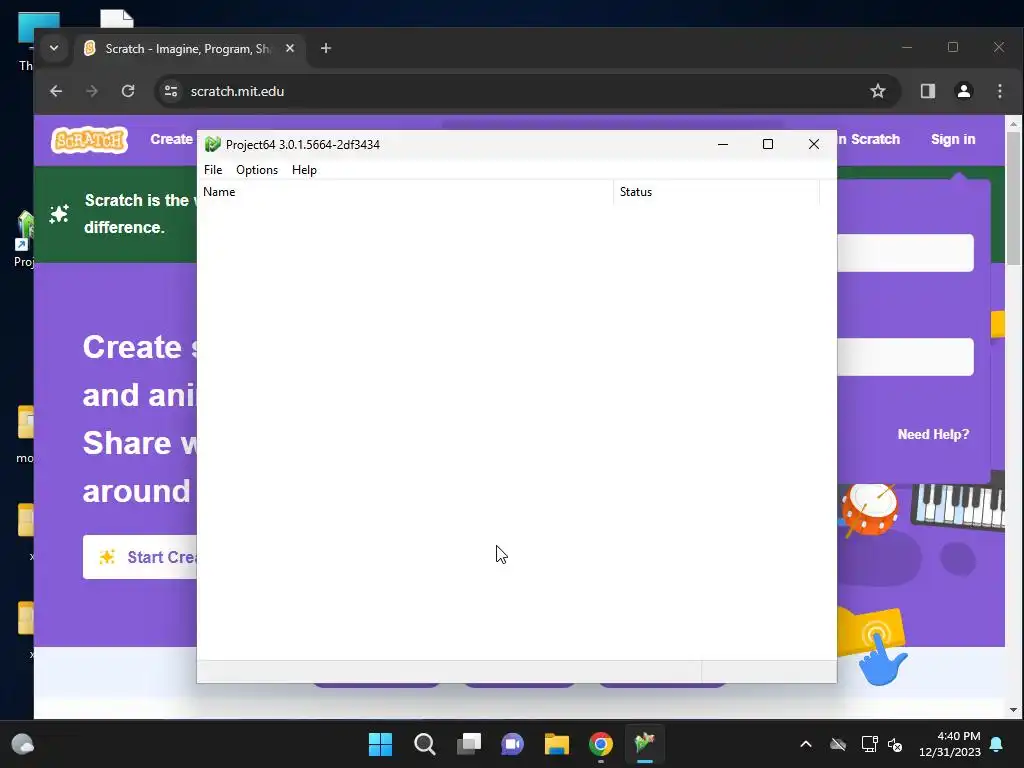The image size is (1024, 768).
Task: Click the scroll down arrow in Chrome
Action: click(1014, 710)
